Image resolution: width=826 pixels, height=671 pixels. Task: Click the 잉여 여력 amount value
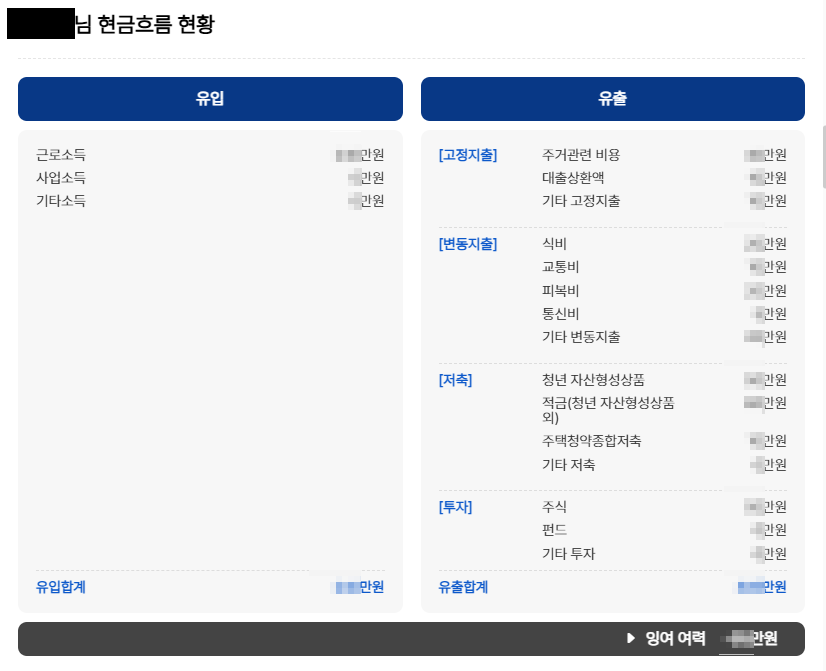pyautogui.click(x=751, y=638)
